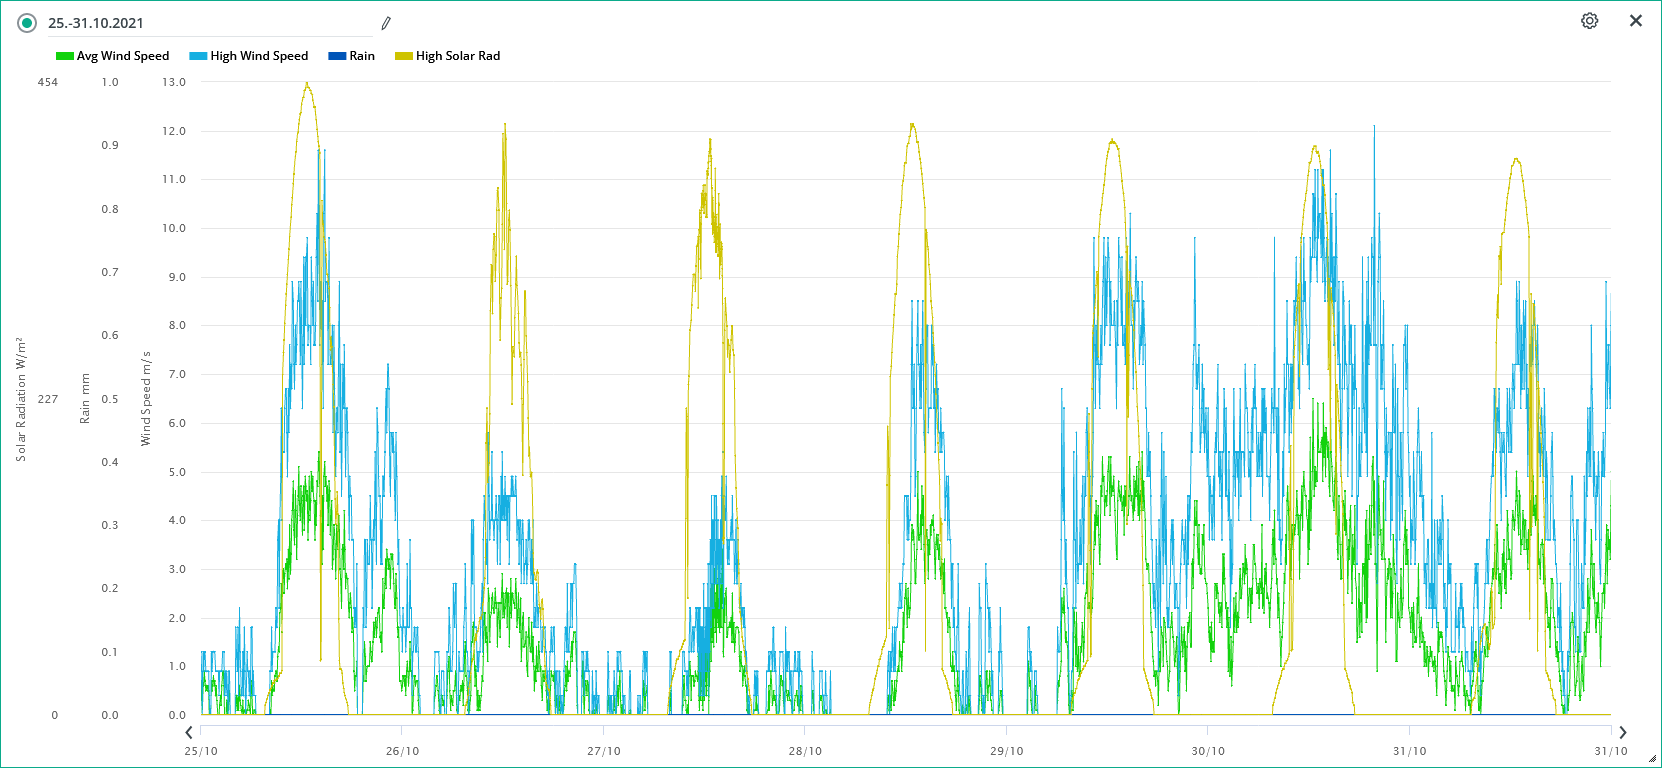Select the 26/10 date marker on x-axis
Screen dimensions: 1662x768
402,751
